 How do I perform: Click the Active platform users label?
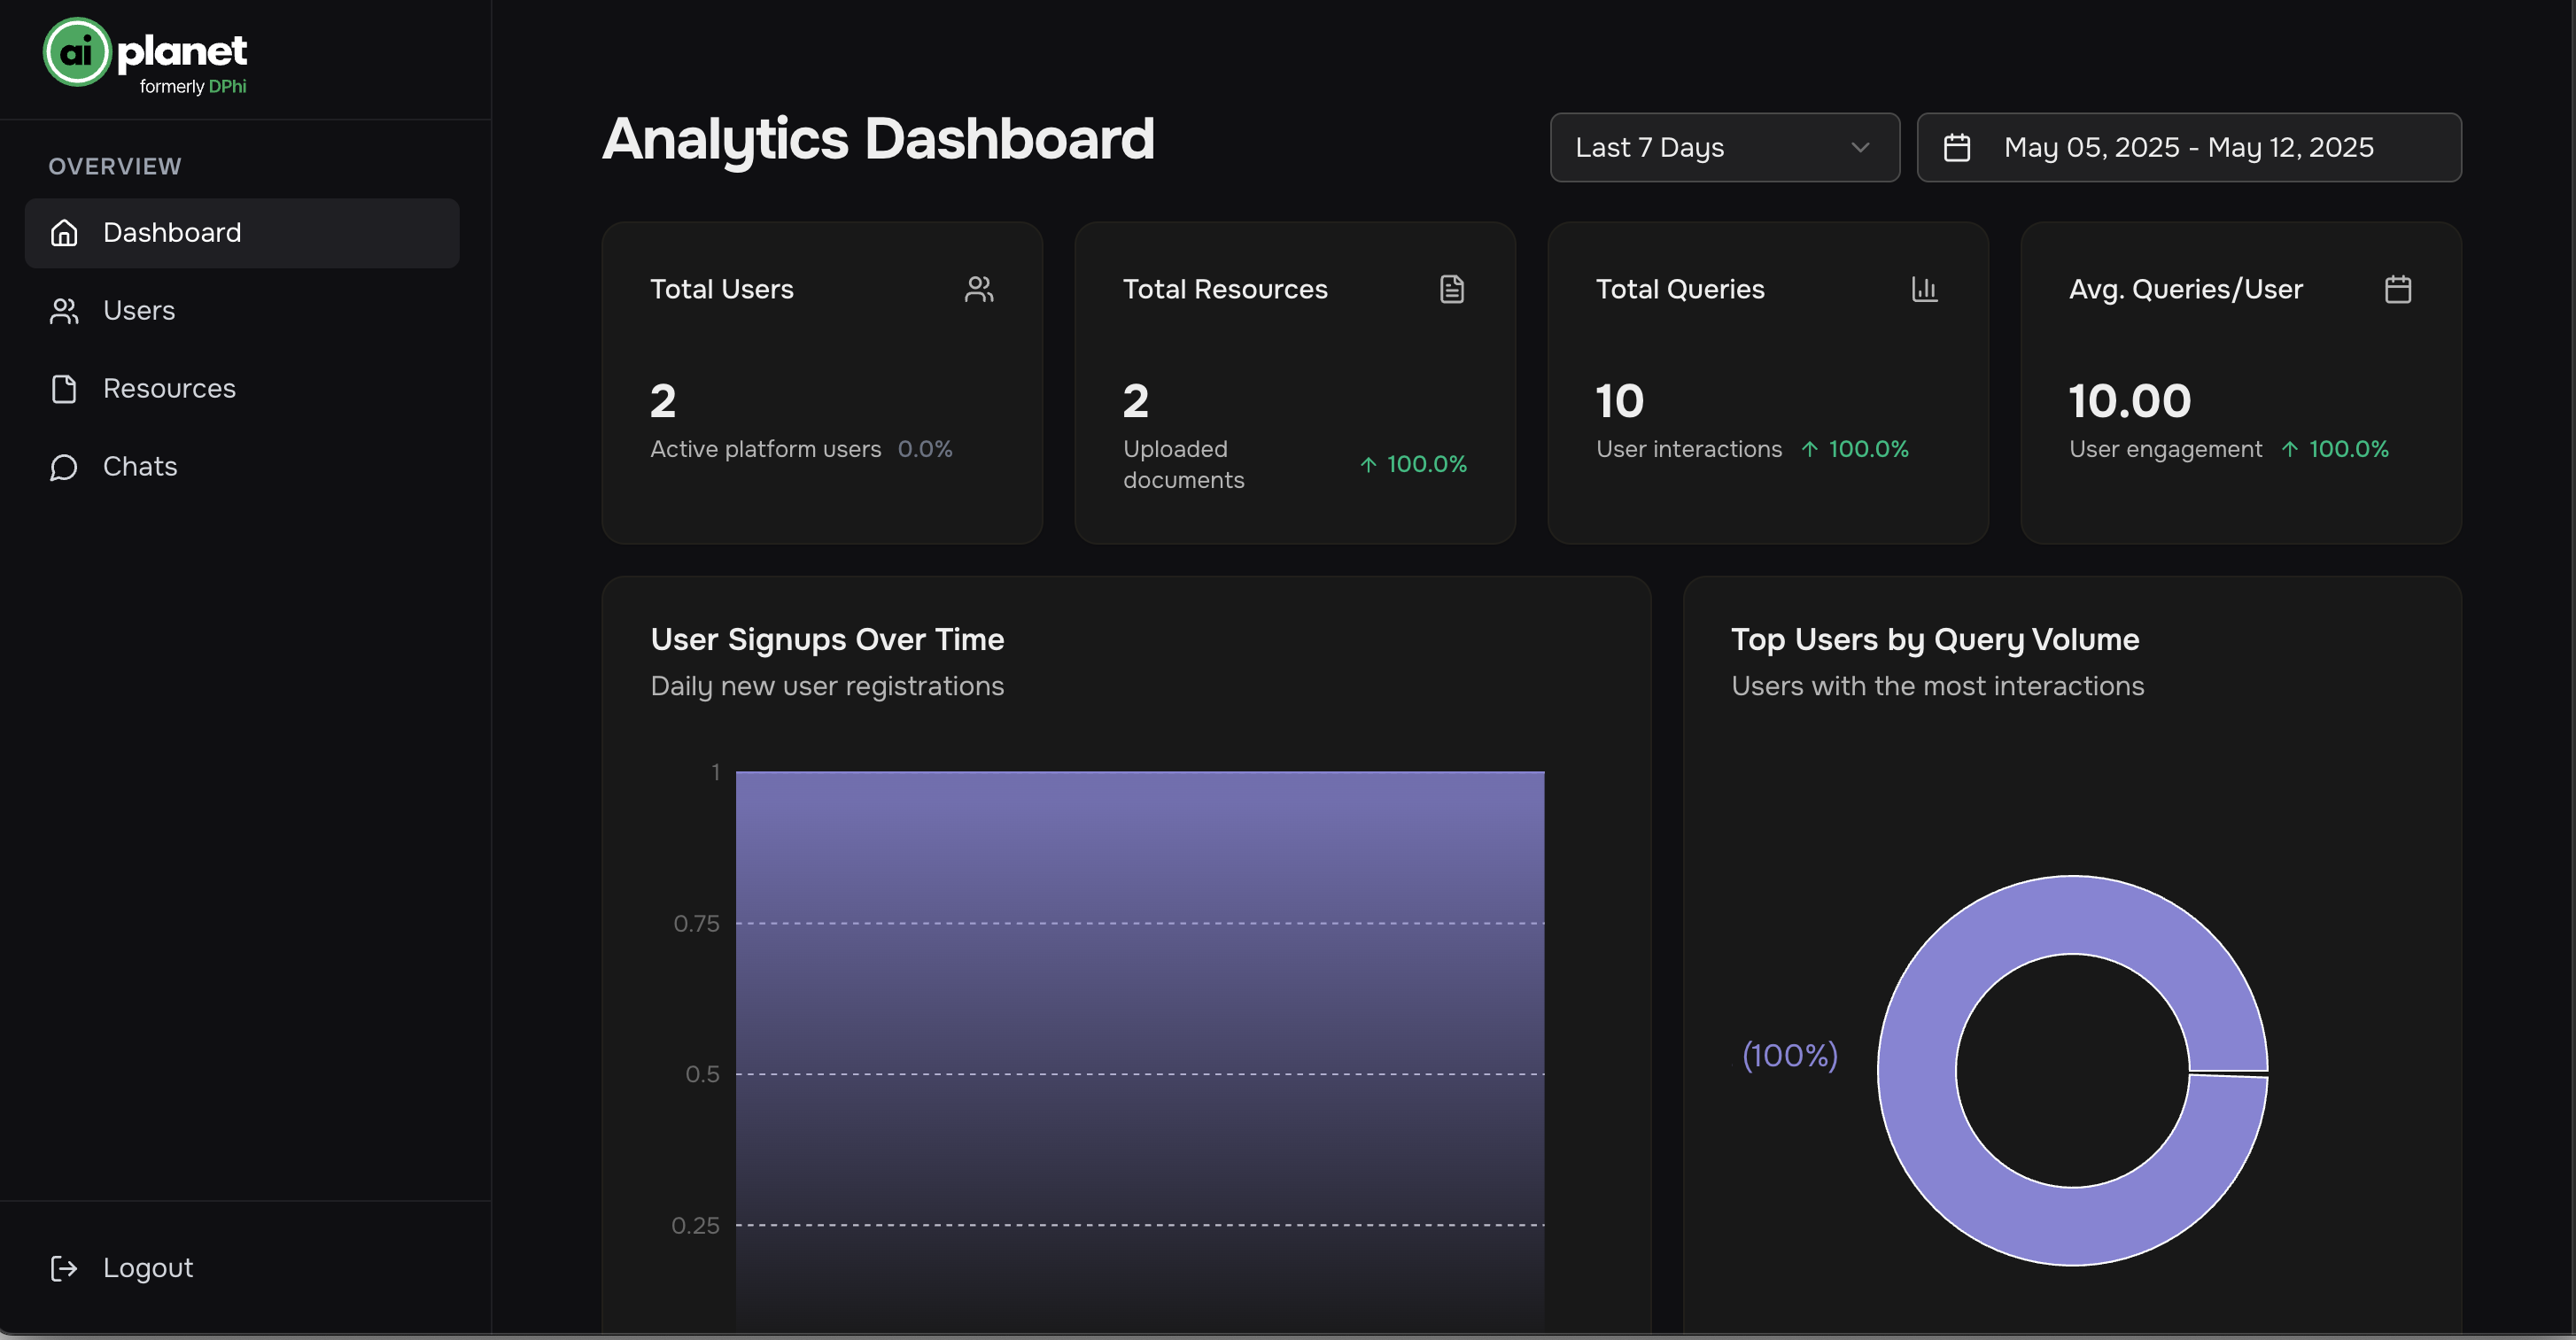pos(766,449)
